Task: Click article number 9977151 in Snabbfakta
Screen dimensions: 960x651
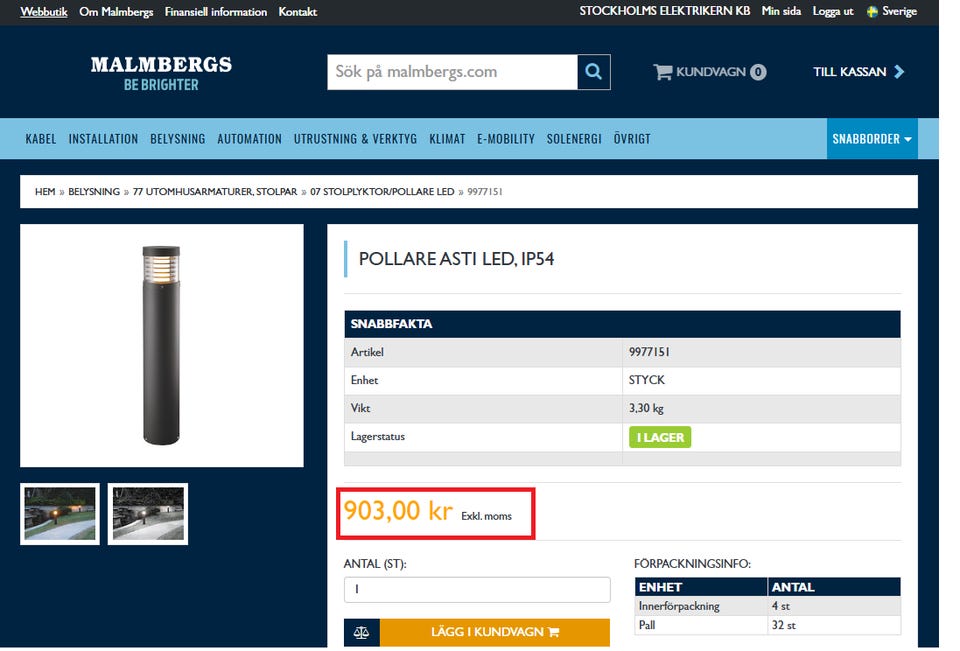Action: click(649, 352)
